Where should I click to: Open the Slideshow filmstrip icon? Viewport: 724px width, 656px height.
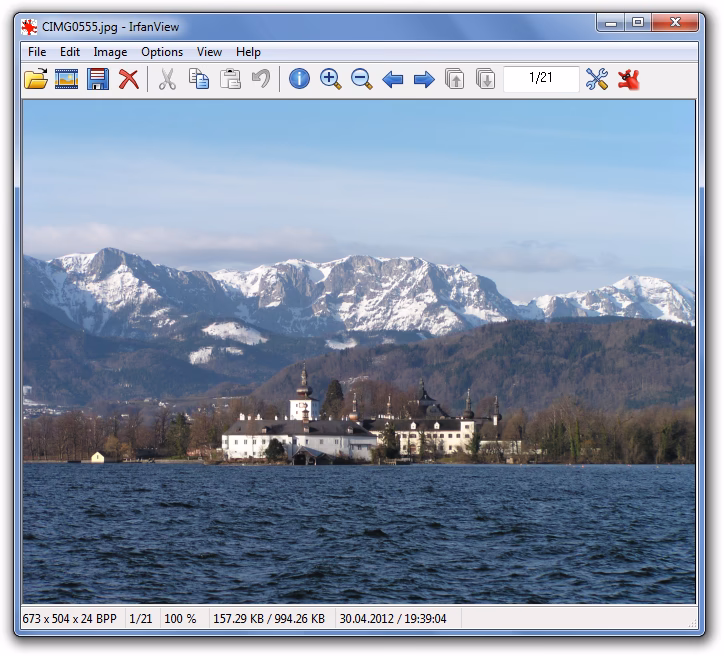[67, 79]
